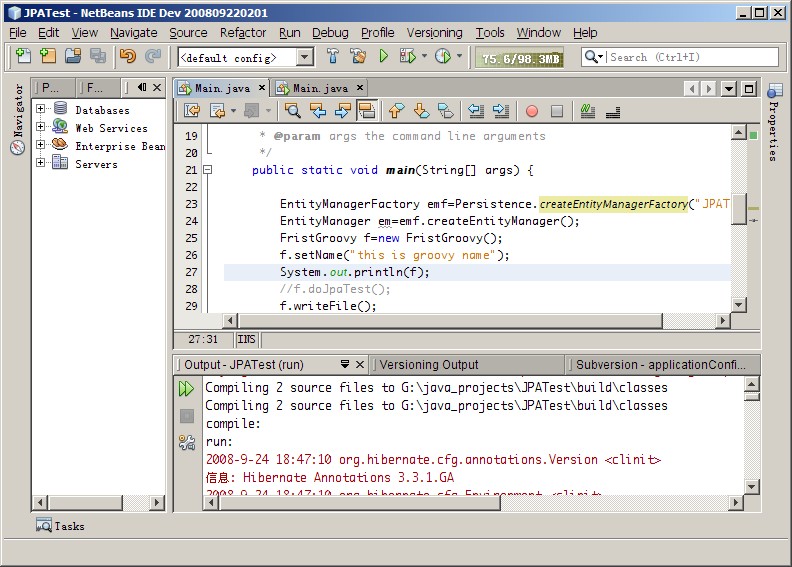792x567 pixels.
Task: Re-run the output with double green arrow
Action: (x=186, y=388)
